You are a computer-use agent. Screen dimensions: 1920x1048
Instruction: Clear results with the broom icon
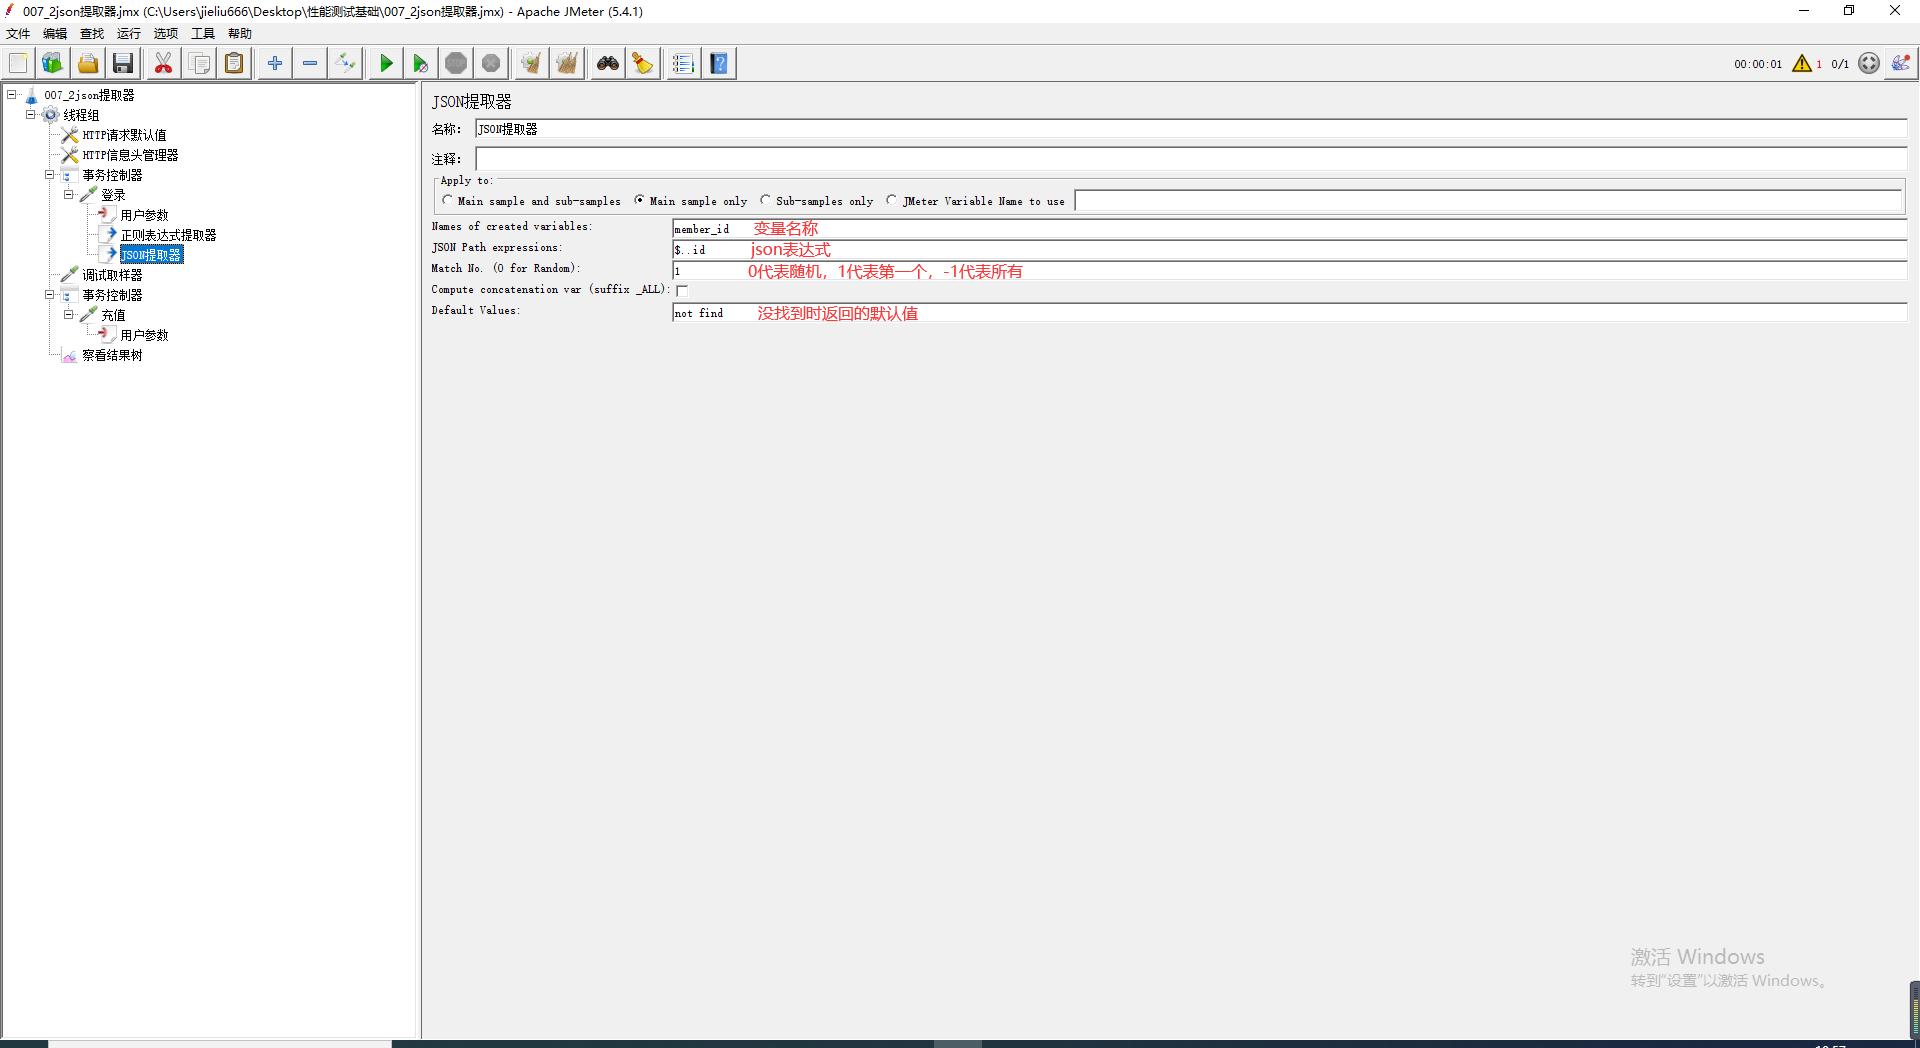[x=531, y=63]
